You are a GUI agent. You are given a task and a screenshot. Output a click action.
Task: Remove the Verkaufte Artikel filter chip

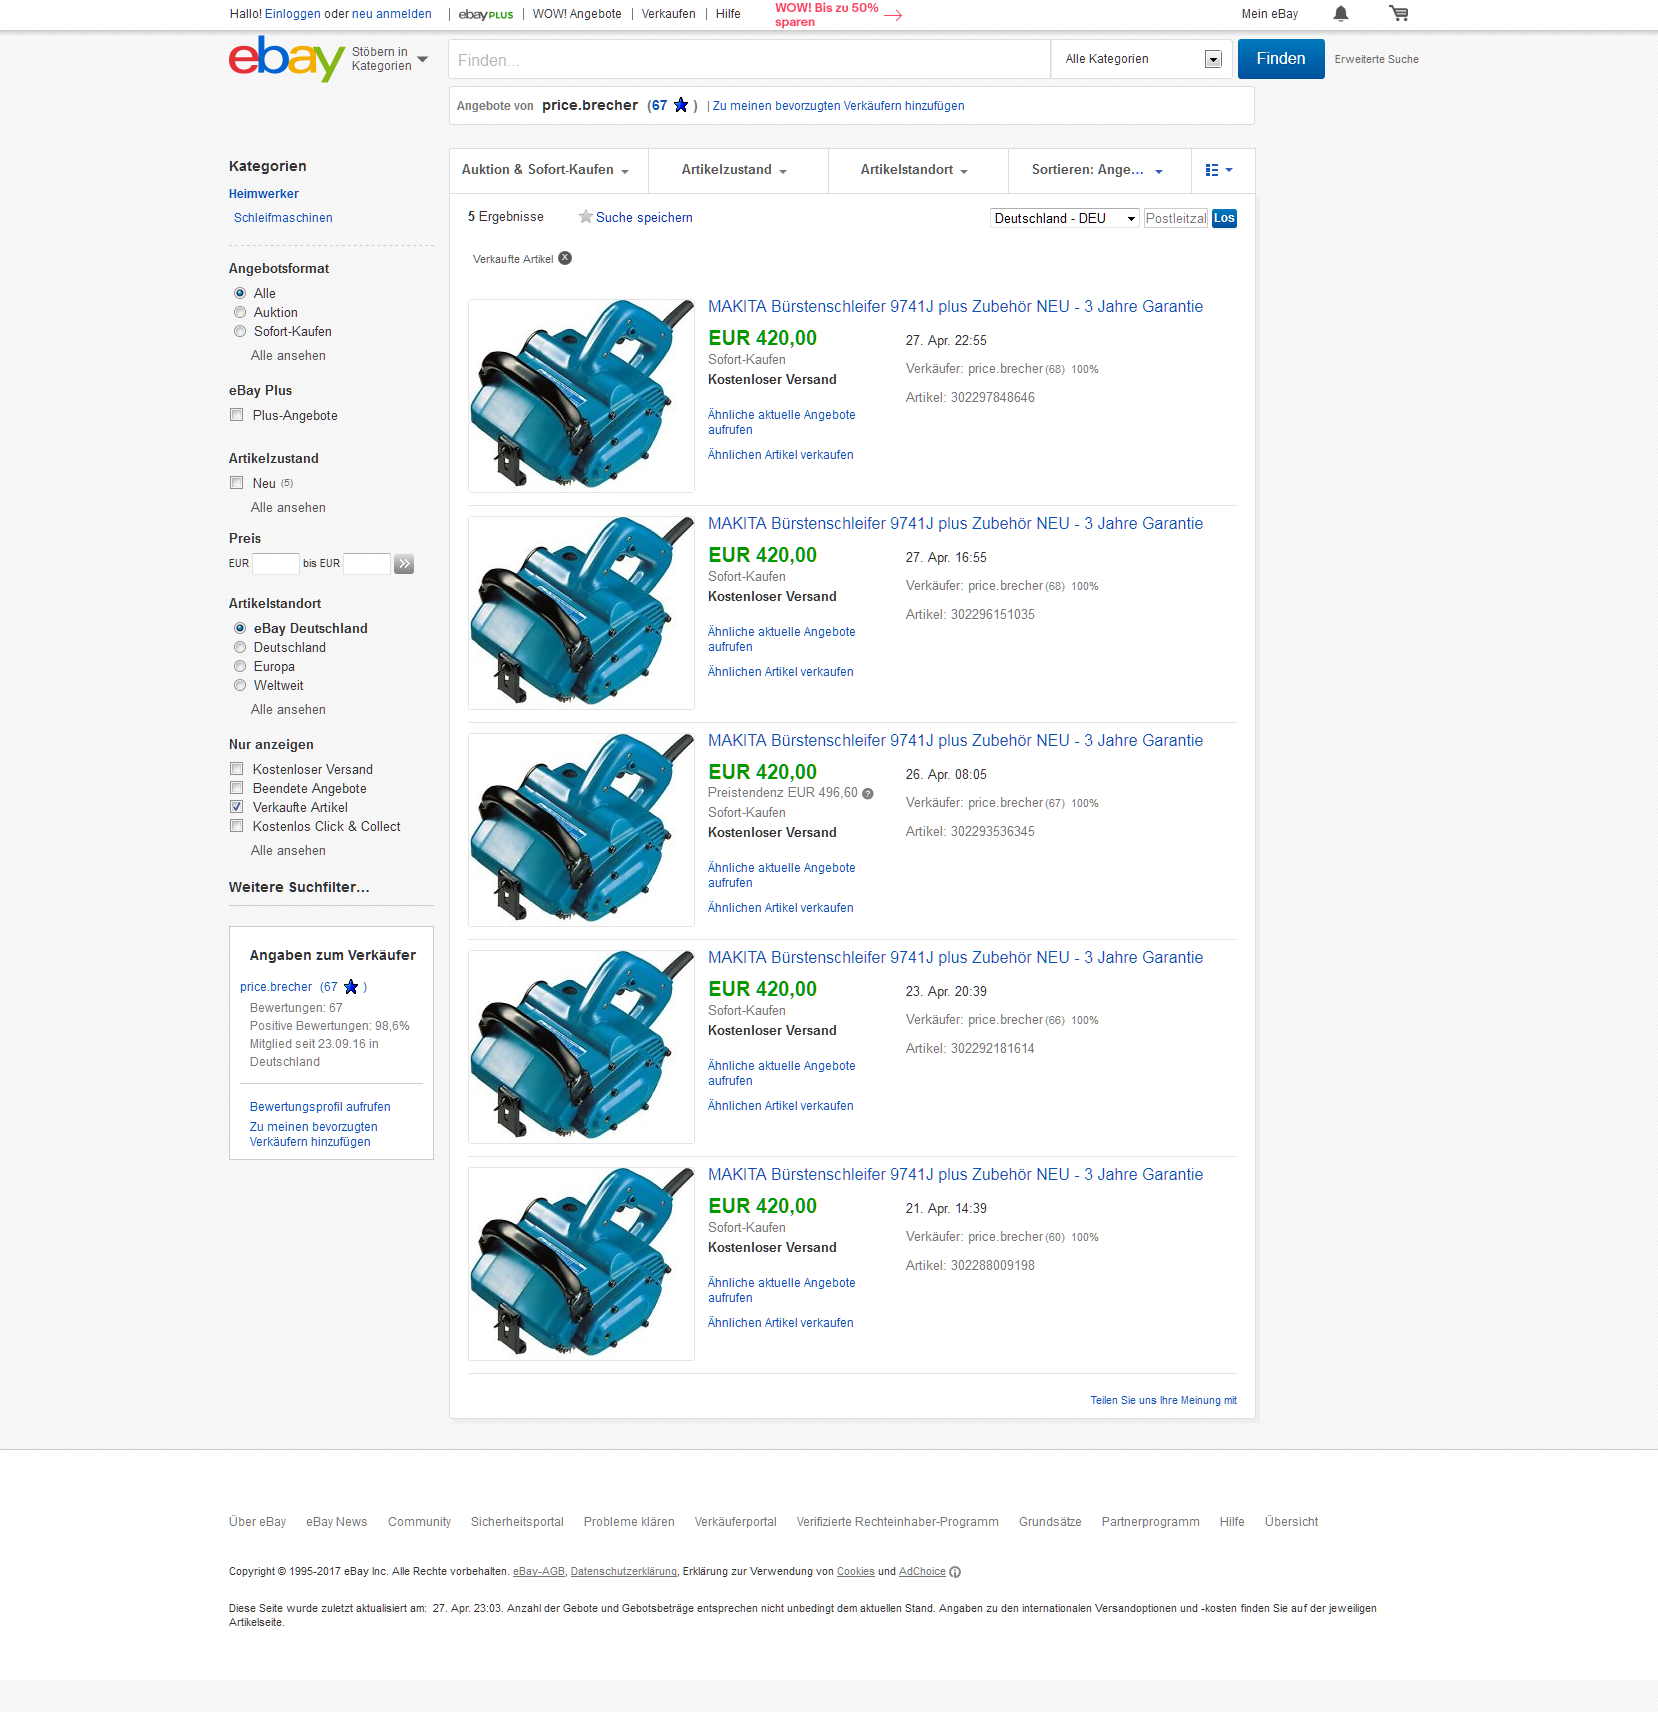click(565, 258)
